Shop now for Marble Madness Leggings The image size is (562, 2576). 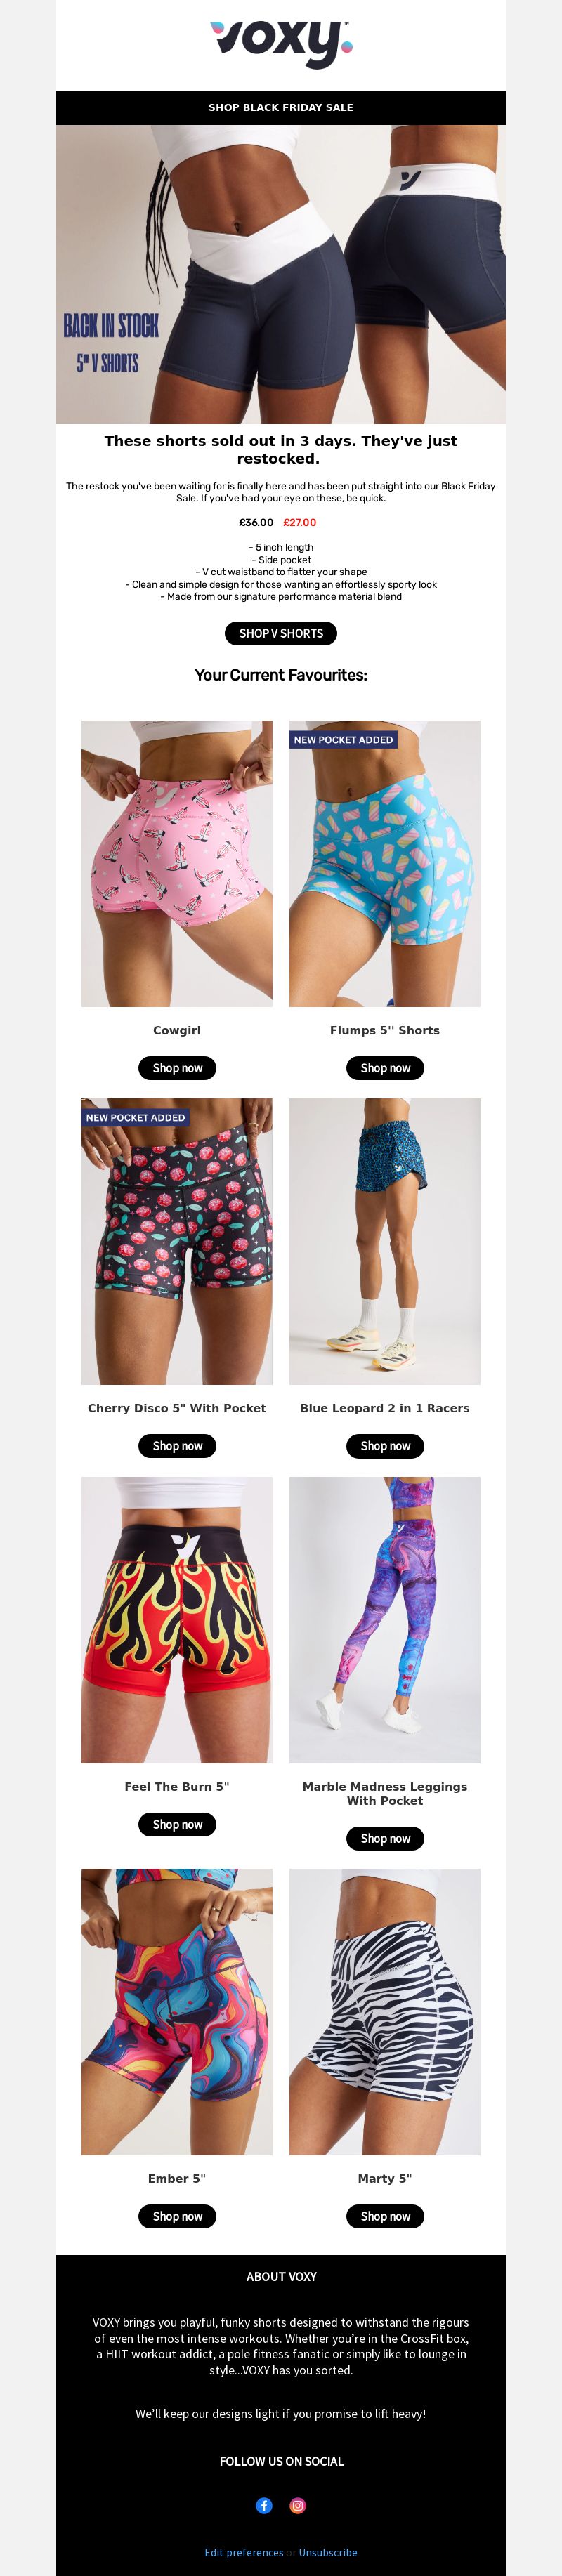point(385,1838)
